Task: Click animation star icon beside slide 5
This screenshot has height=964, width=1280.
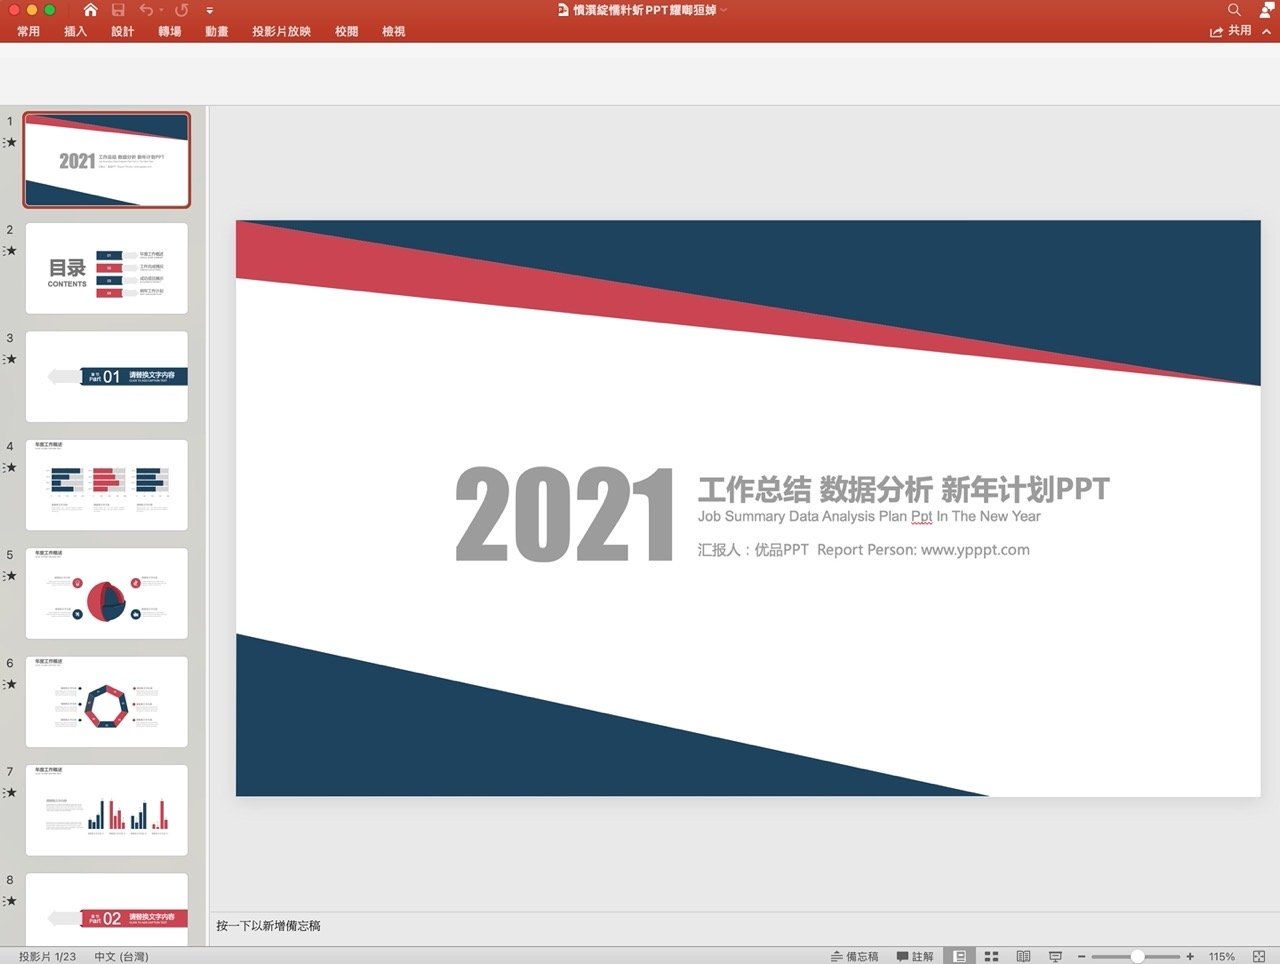Action: point(11,576)
